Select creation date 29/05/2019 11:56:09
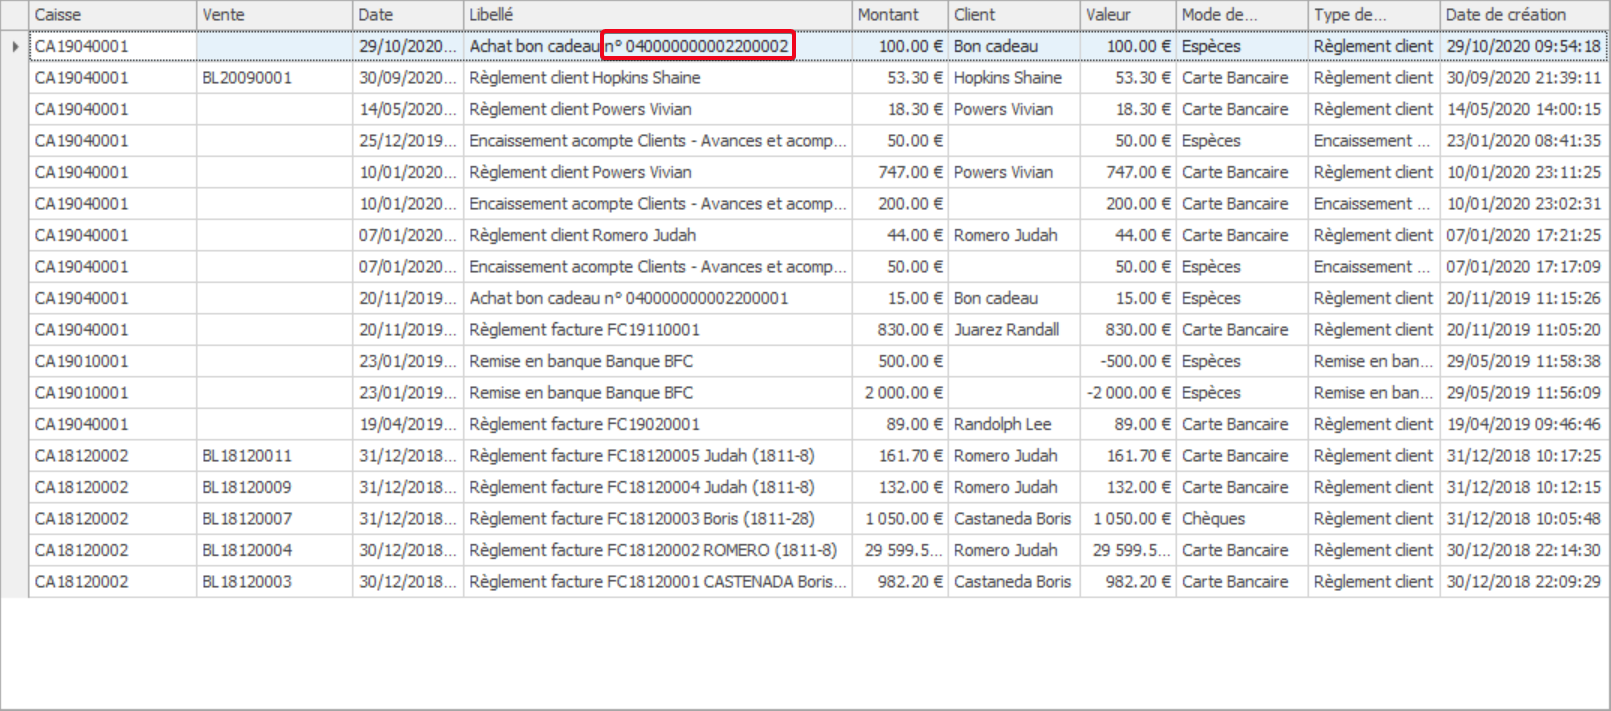The height and width of the screenshot is (711, 1611). point(1524,393)
